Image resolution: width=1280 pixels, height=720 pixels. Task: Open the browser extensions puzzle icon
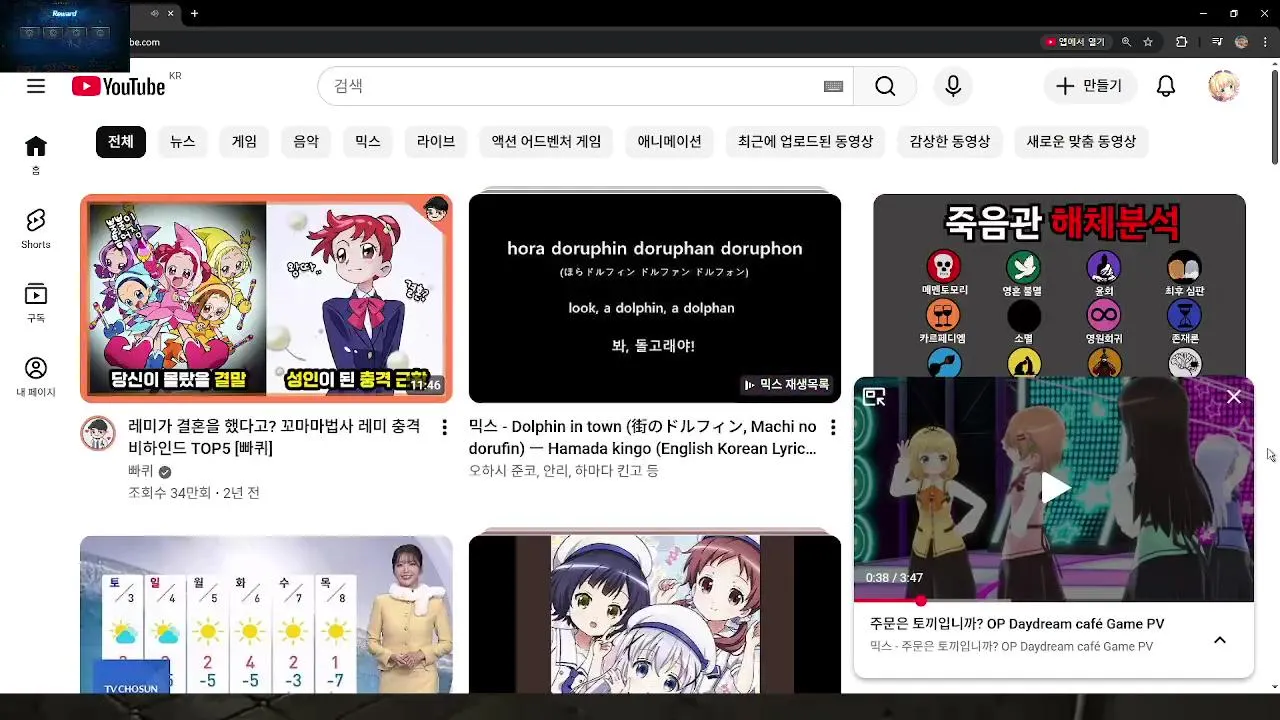point(1182,42)
